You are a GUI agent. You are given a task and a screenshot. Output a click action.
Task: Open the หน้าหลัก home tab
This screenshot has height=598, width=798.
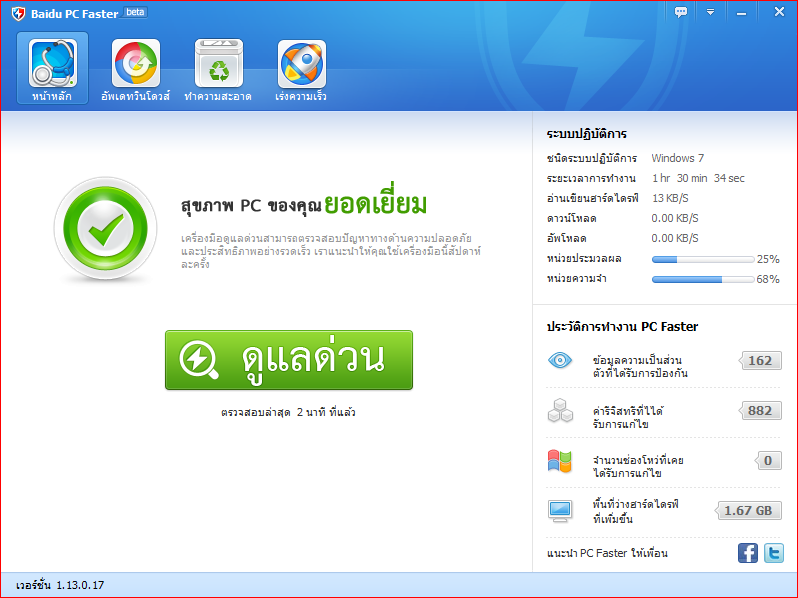click(x=52, y=68)
